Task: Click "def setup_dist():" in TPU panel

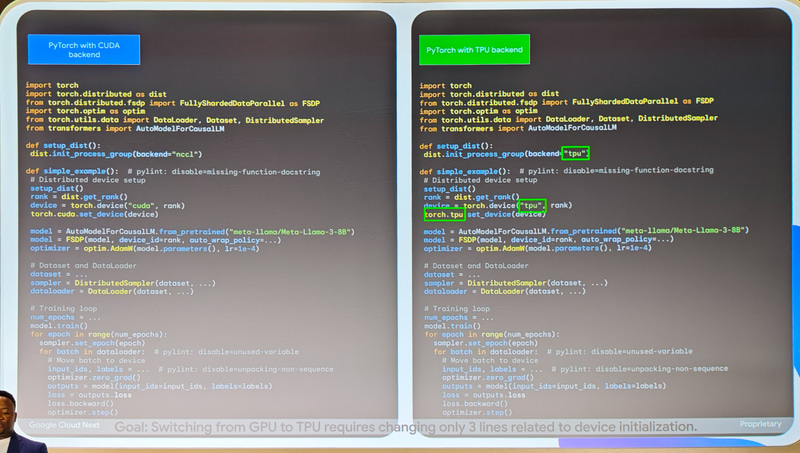Action: [456, 145]
